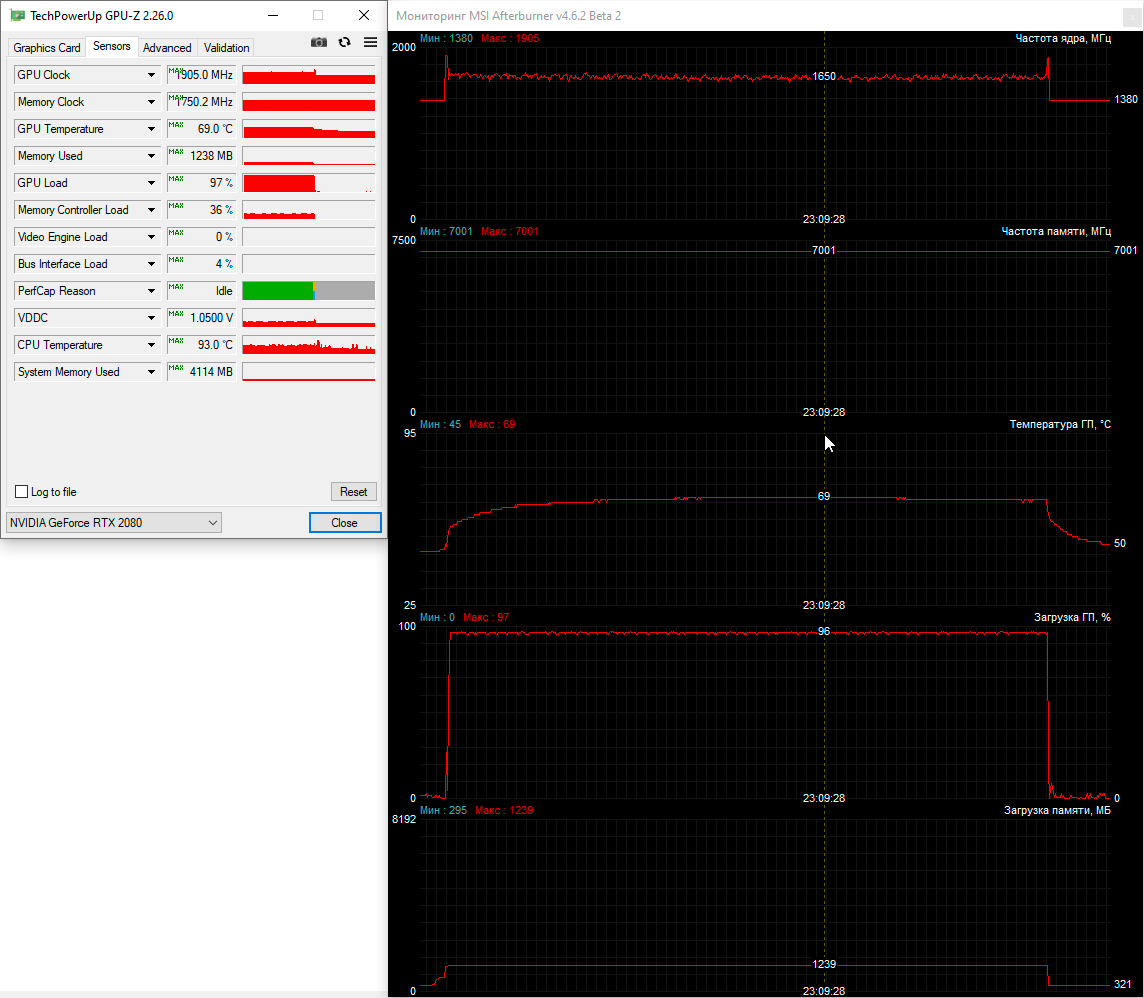1144x998 pixels.
Task: Open the Memory Clock sensor dropdown
Action: (x=151, y=102)
